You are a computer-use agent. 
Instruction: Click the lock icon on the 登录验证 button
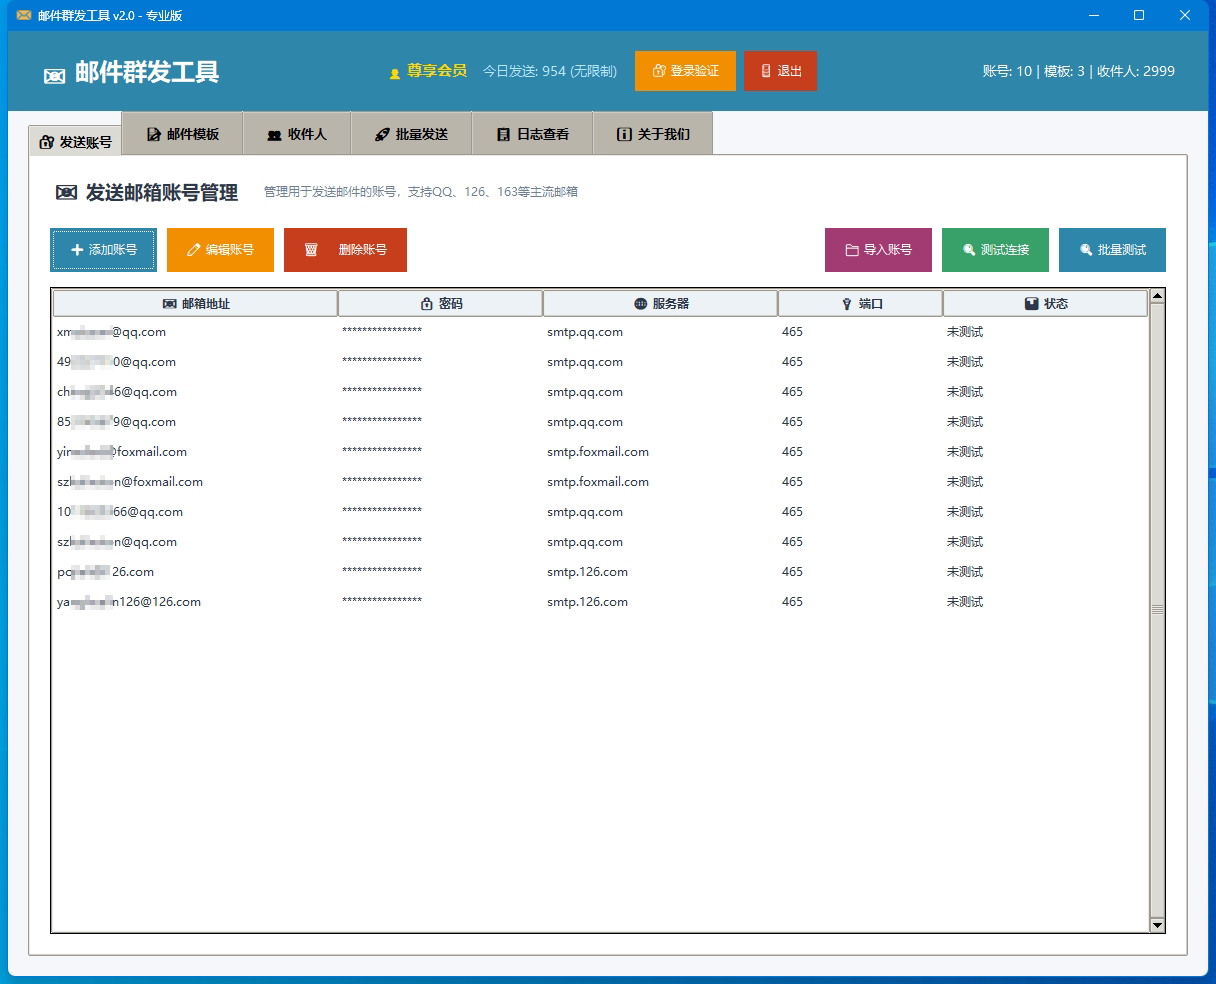tap(659, 71)
